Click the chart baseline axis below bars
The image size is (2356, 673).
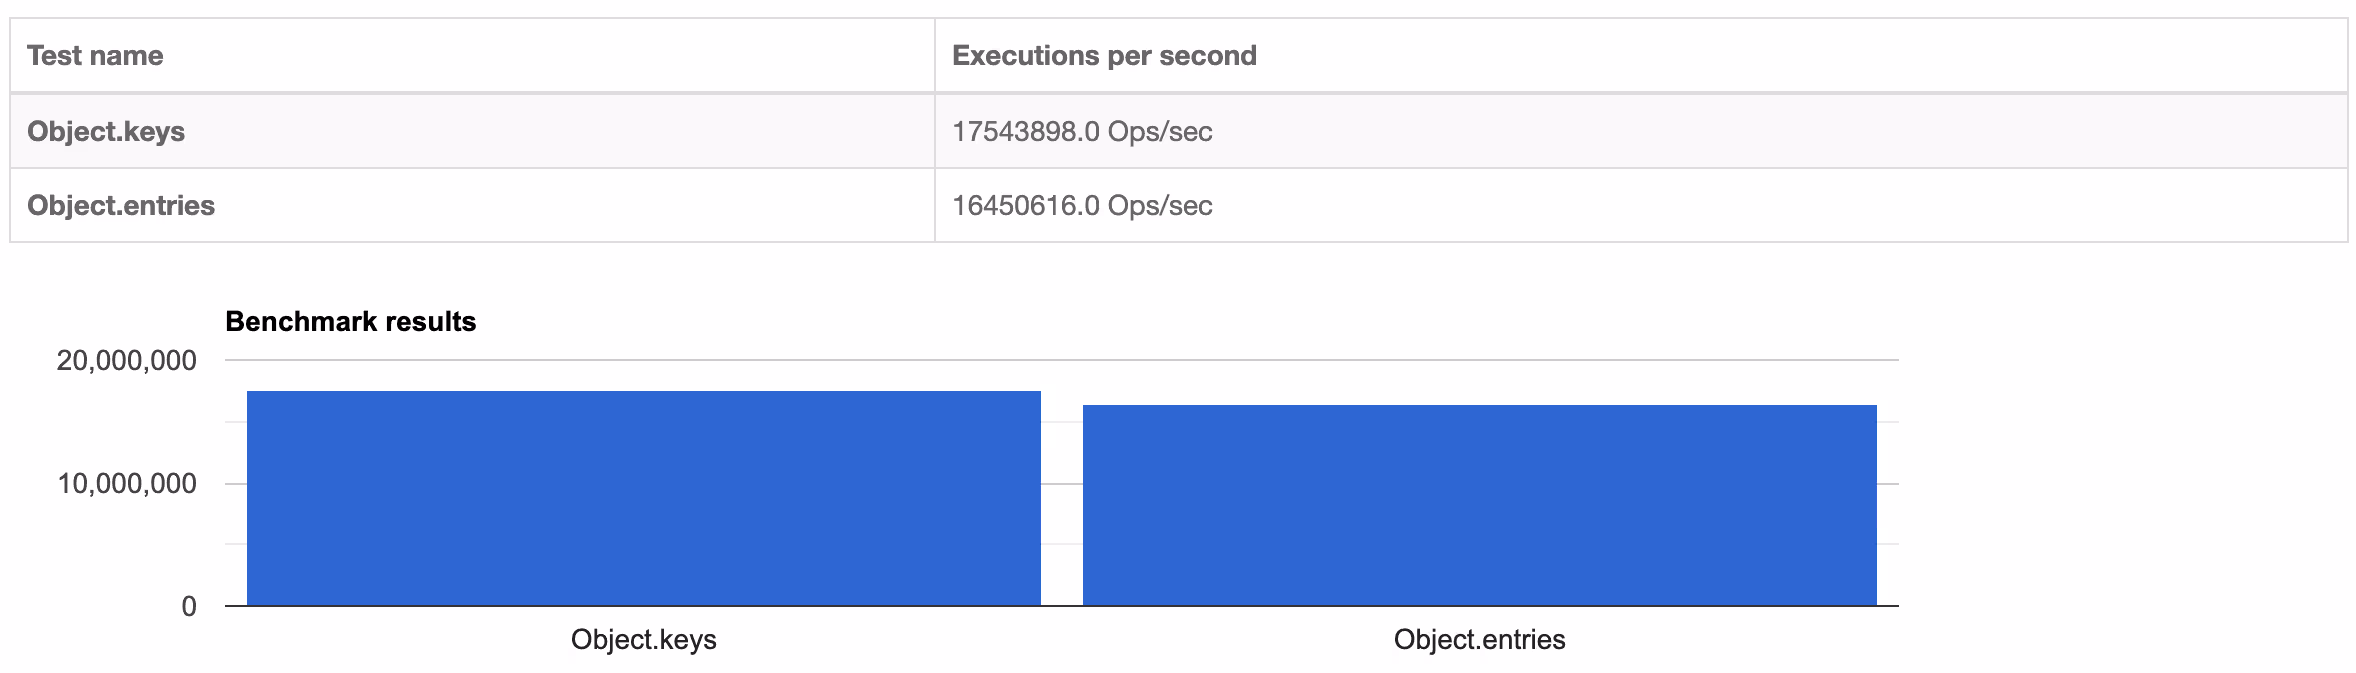coord(1062,606)
